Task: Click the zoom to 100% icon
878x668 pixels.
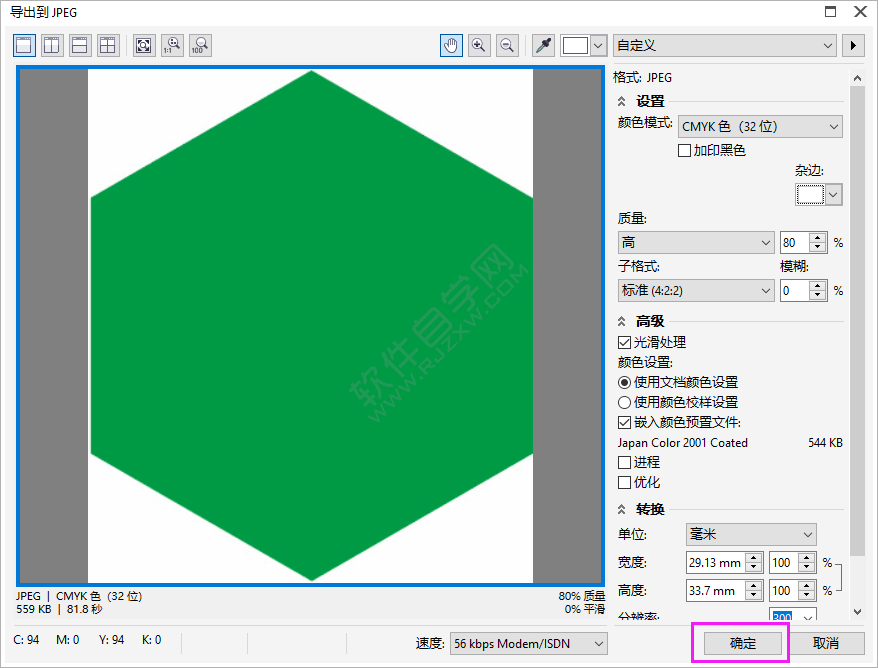Action: pos(199,45)
